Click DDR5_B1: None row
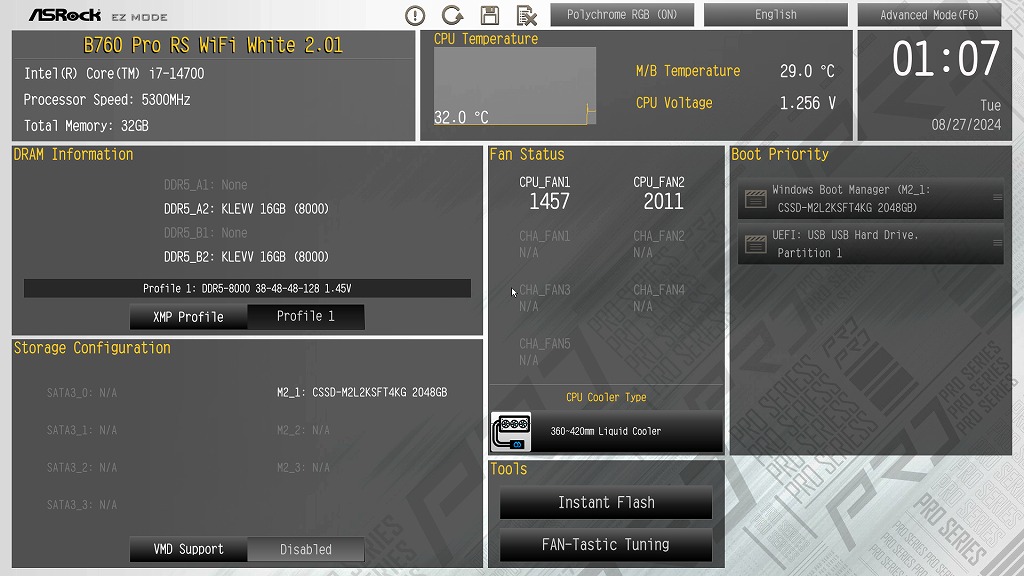This screenshot has height=576, width=1024. click(206, 232)
